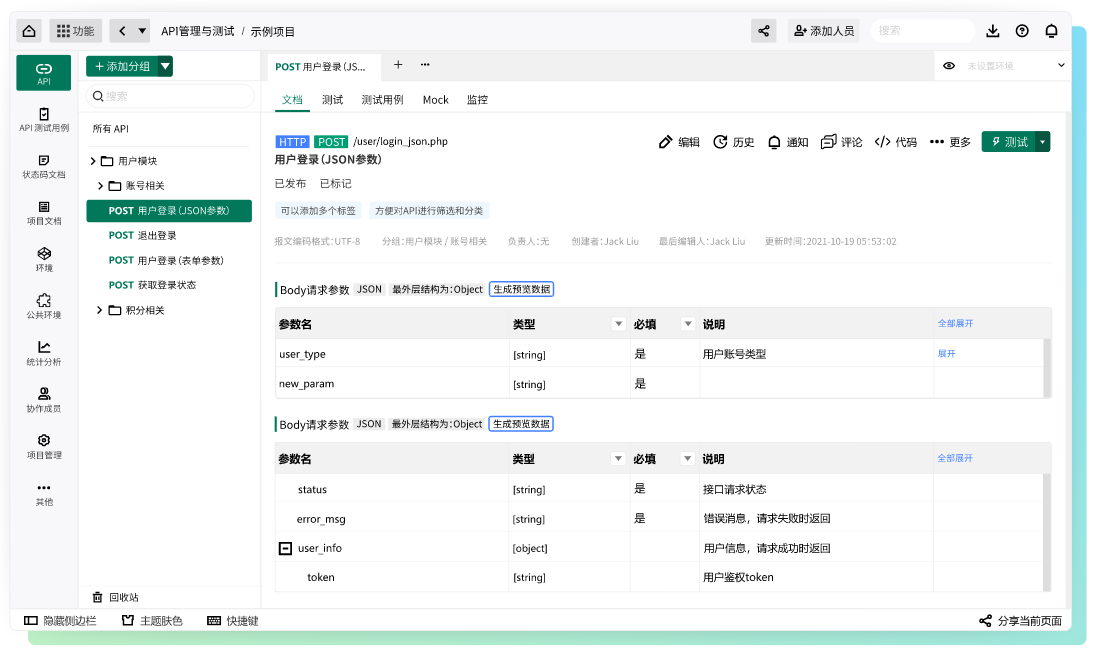This screenshot has width=1094, height=654.
Task: Open the notification bell in top bar
Action: coord(1051,31)
